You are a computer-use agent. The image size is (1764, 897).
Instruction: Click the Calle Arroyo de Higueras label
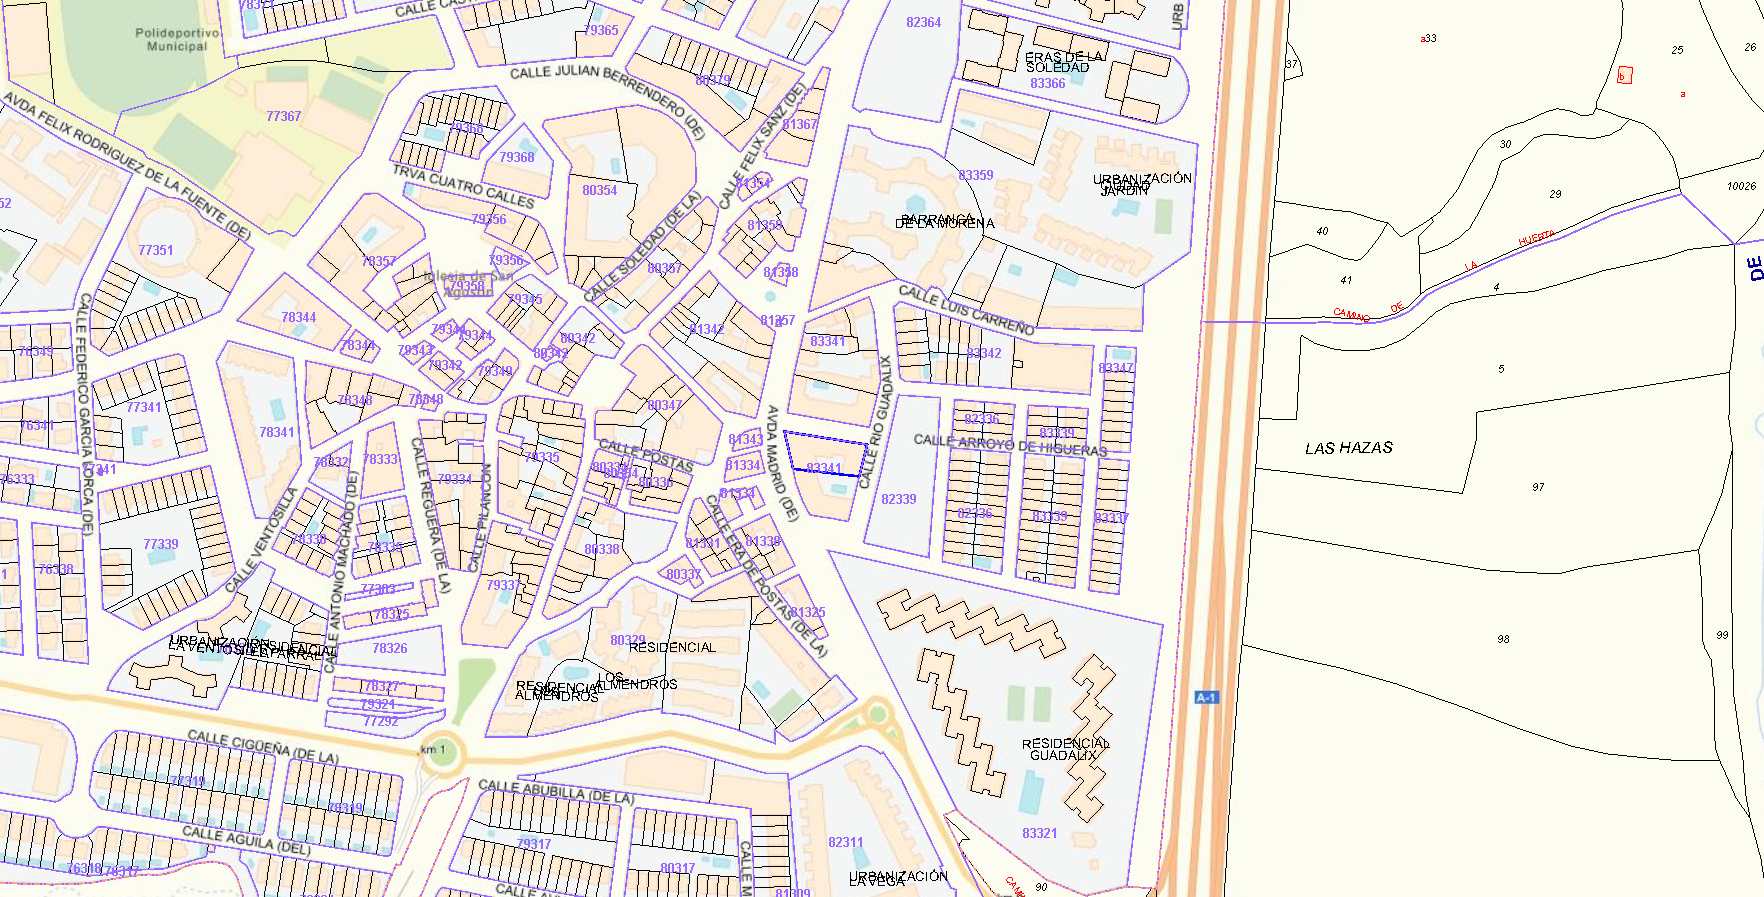pyautogui.click(x=1010, y=445)
